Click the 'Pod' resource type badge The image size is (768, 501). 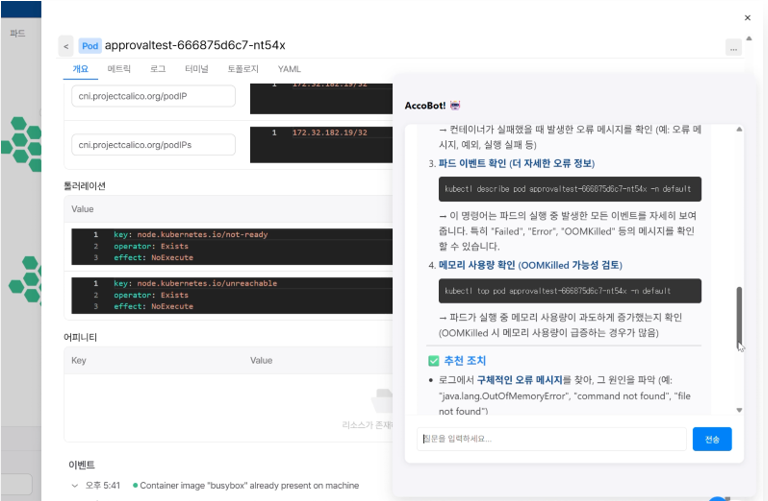90,46
